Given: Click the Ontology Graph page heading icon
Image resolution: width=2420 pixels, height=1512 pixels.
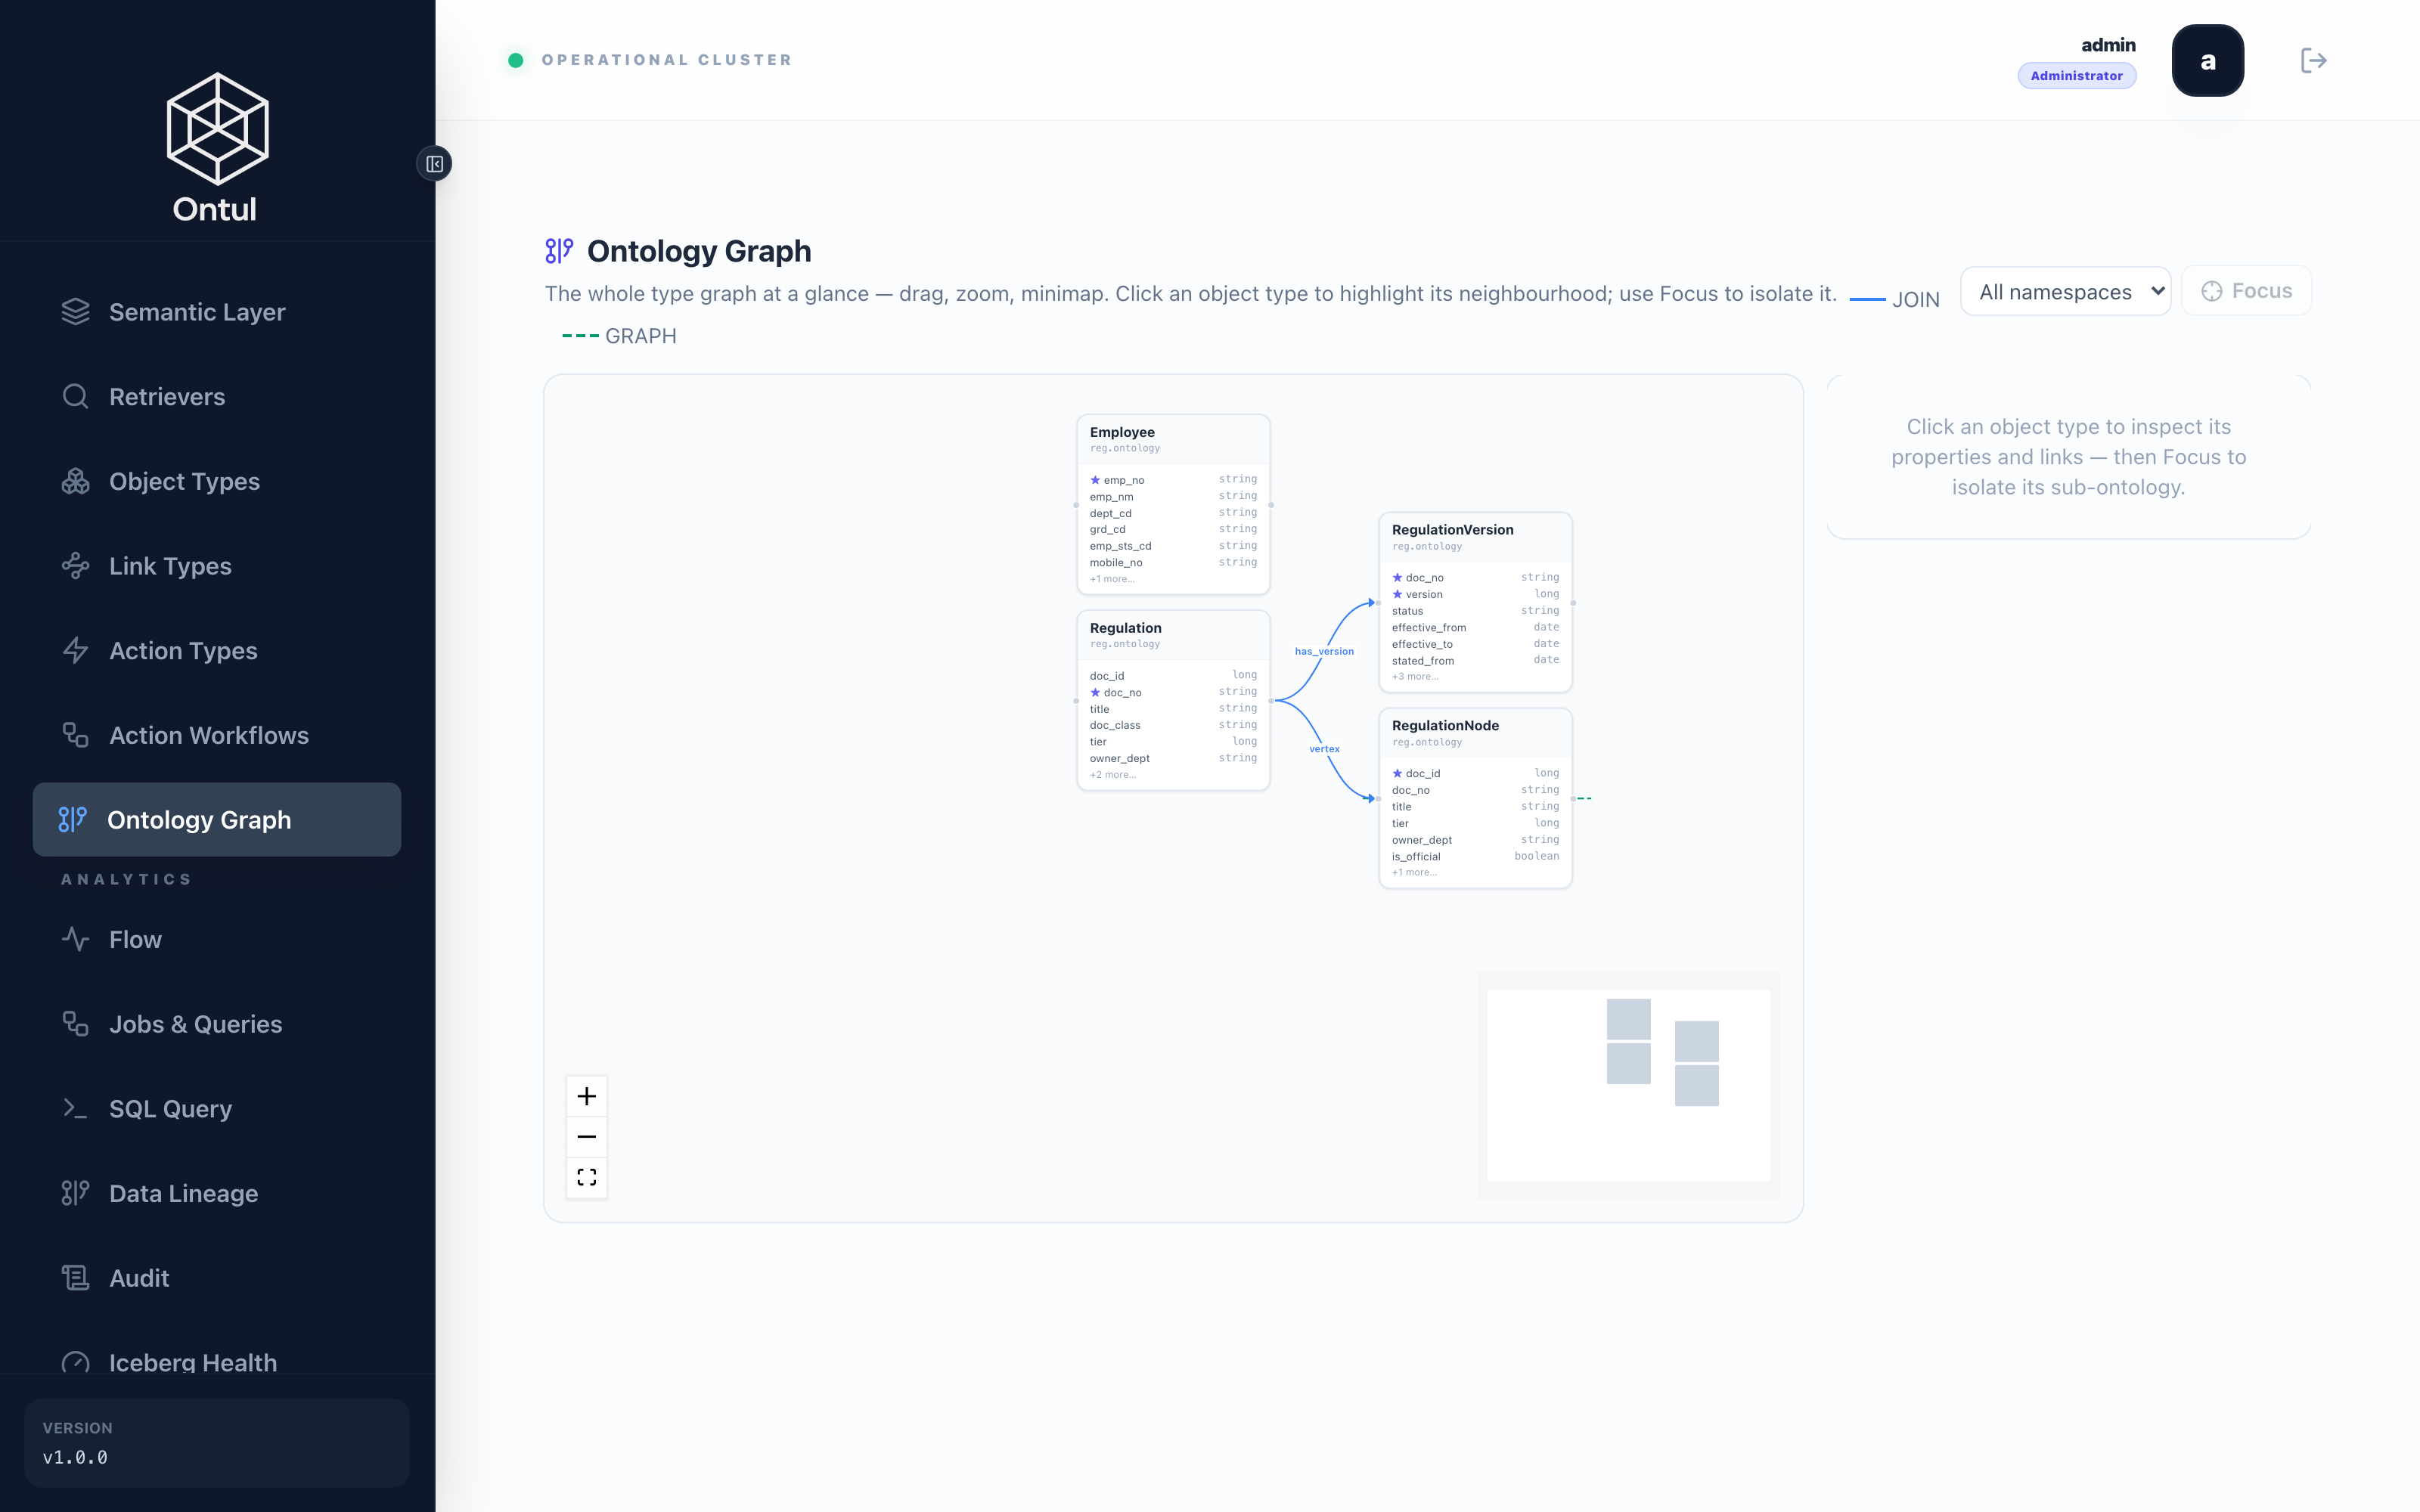Looking at the screenshot, I should 559,251.
